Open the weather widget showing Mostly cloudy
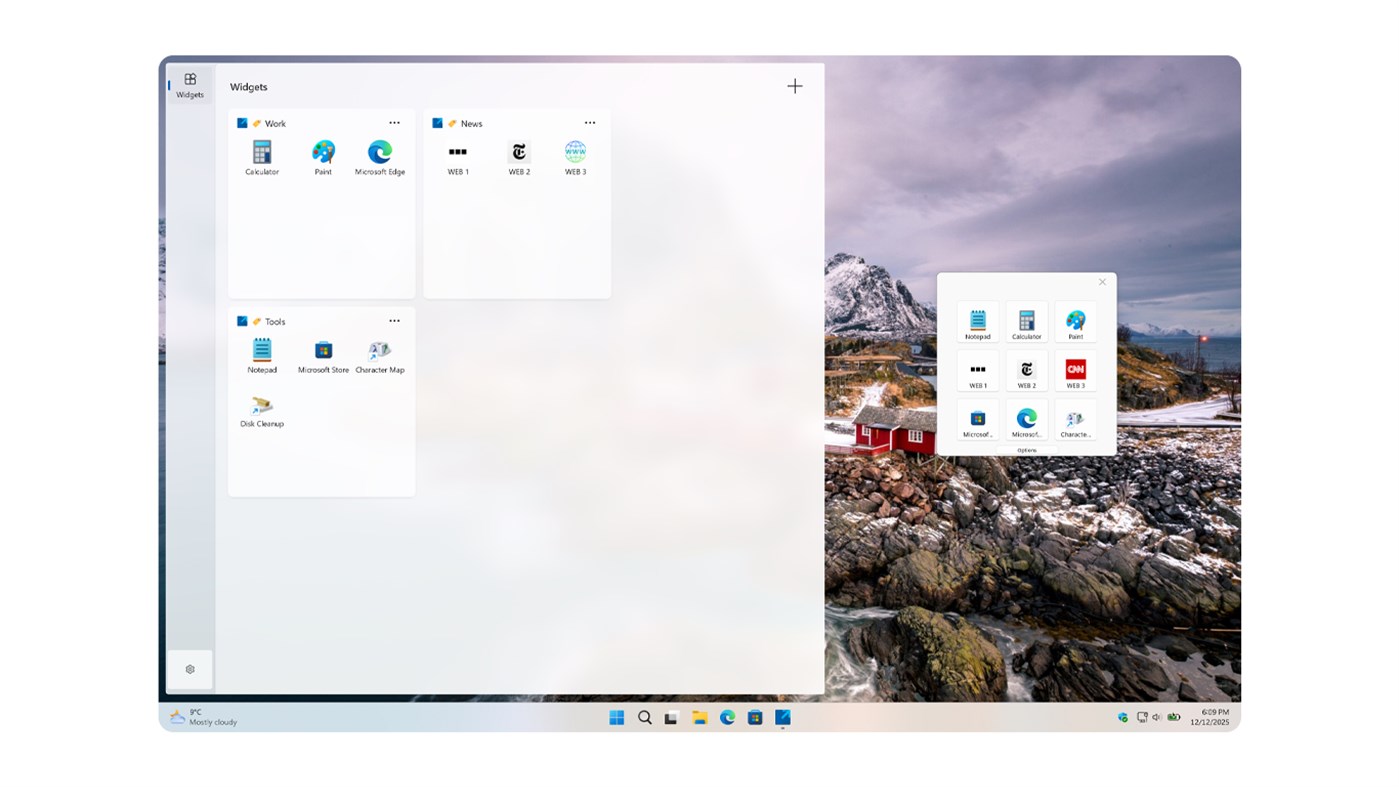 (x=198, y=716)
